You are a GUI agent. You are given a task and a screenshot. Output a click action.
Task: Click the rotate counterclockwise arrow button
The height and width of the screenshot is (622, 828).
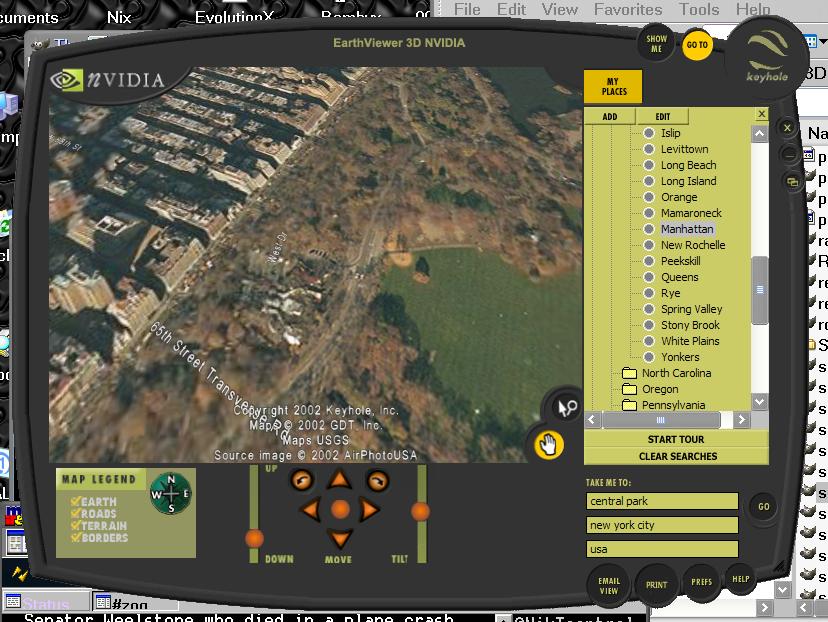(x=302, y=480)
